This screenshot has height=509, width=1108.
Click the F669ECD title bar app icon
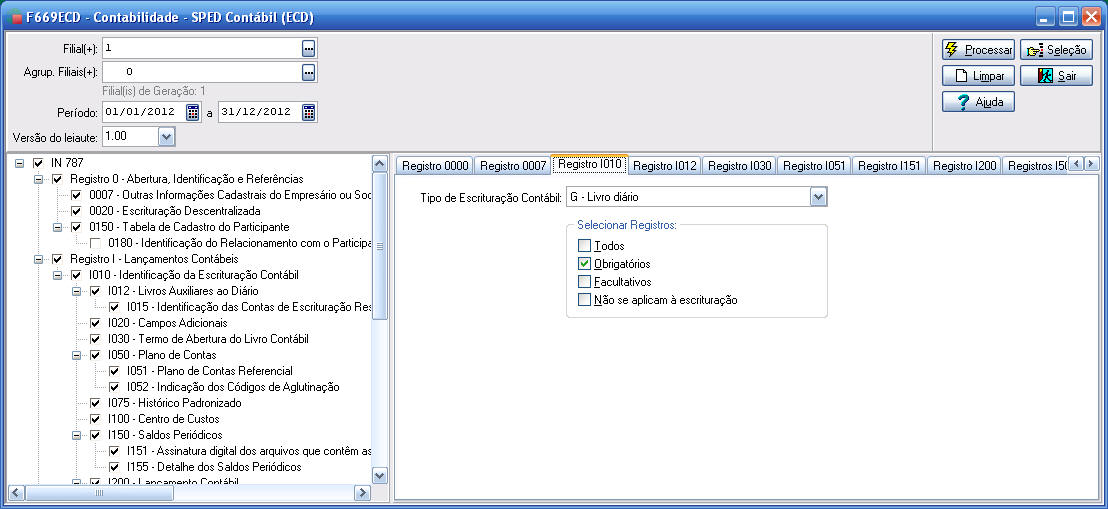[x=17, y=18]
